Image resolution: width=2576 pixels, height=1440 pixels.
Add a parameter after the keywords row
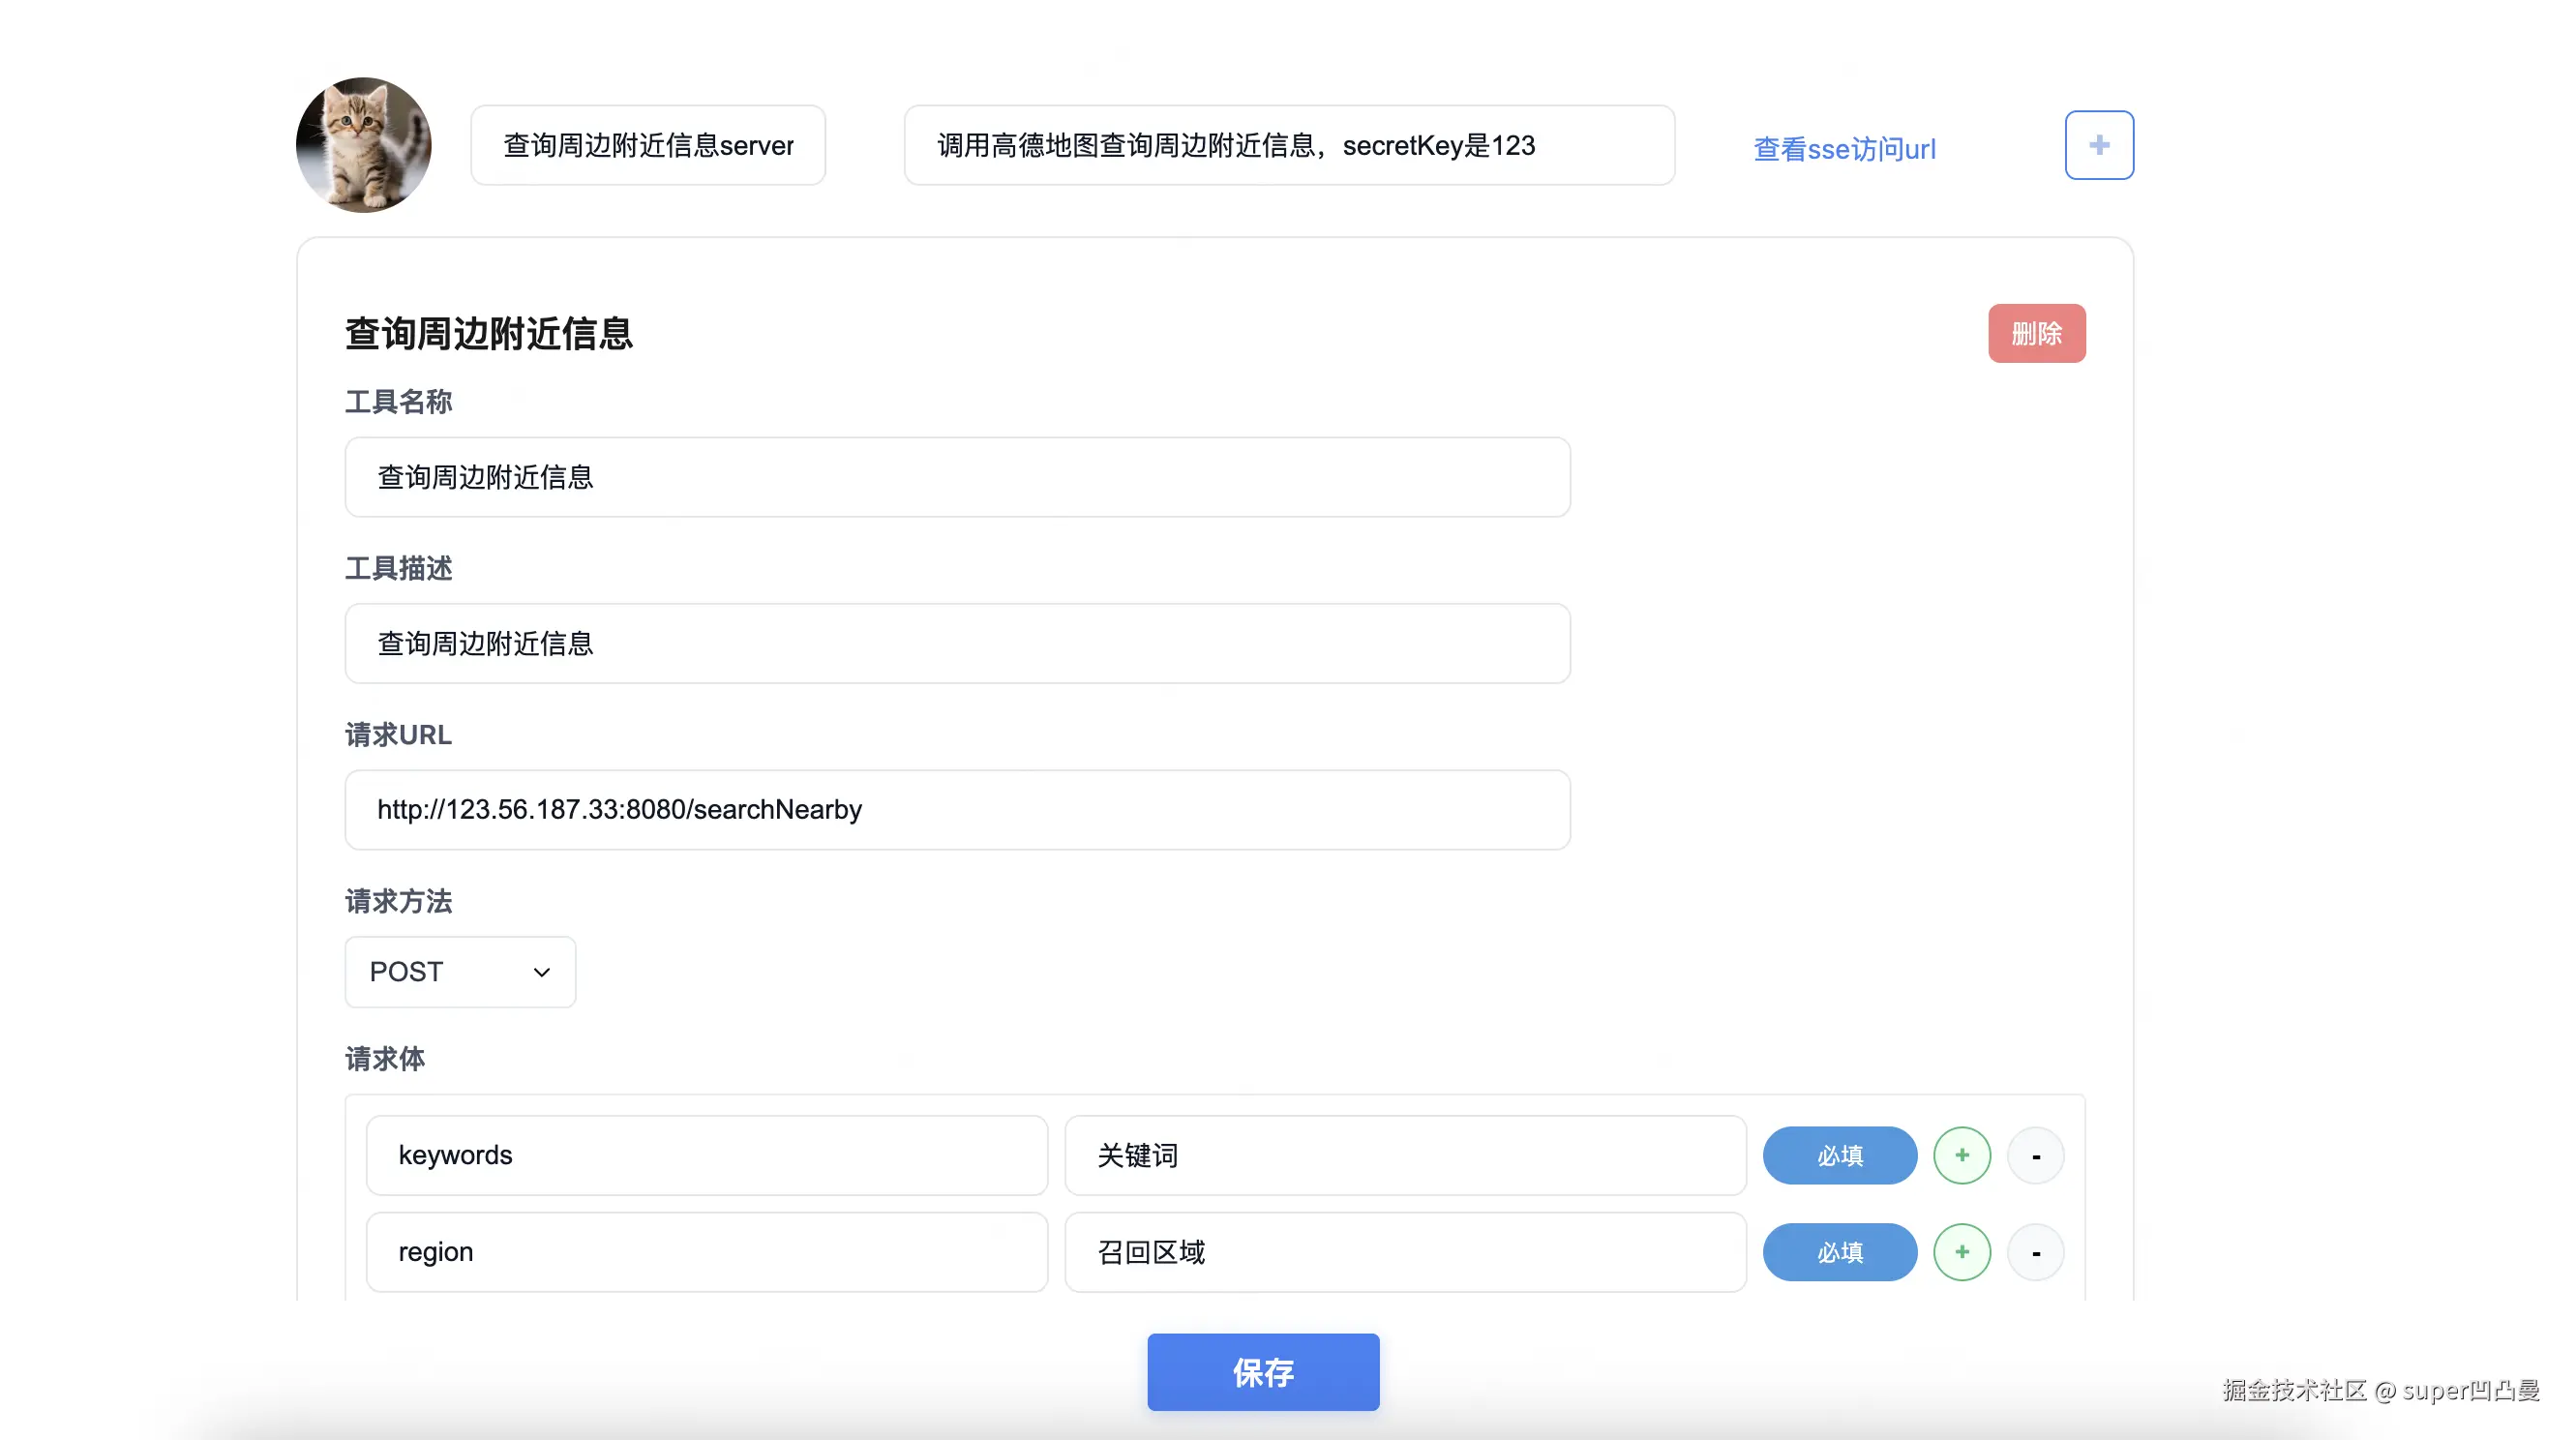1962,1155
